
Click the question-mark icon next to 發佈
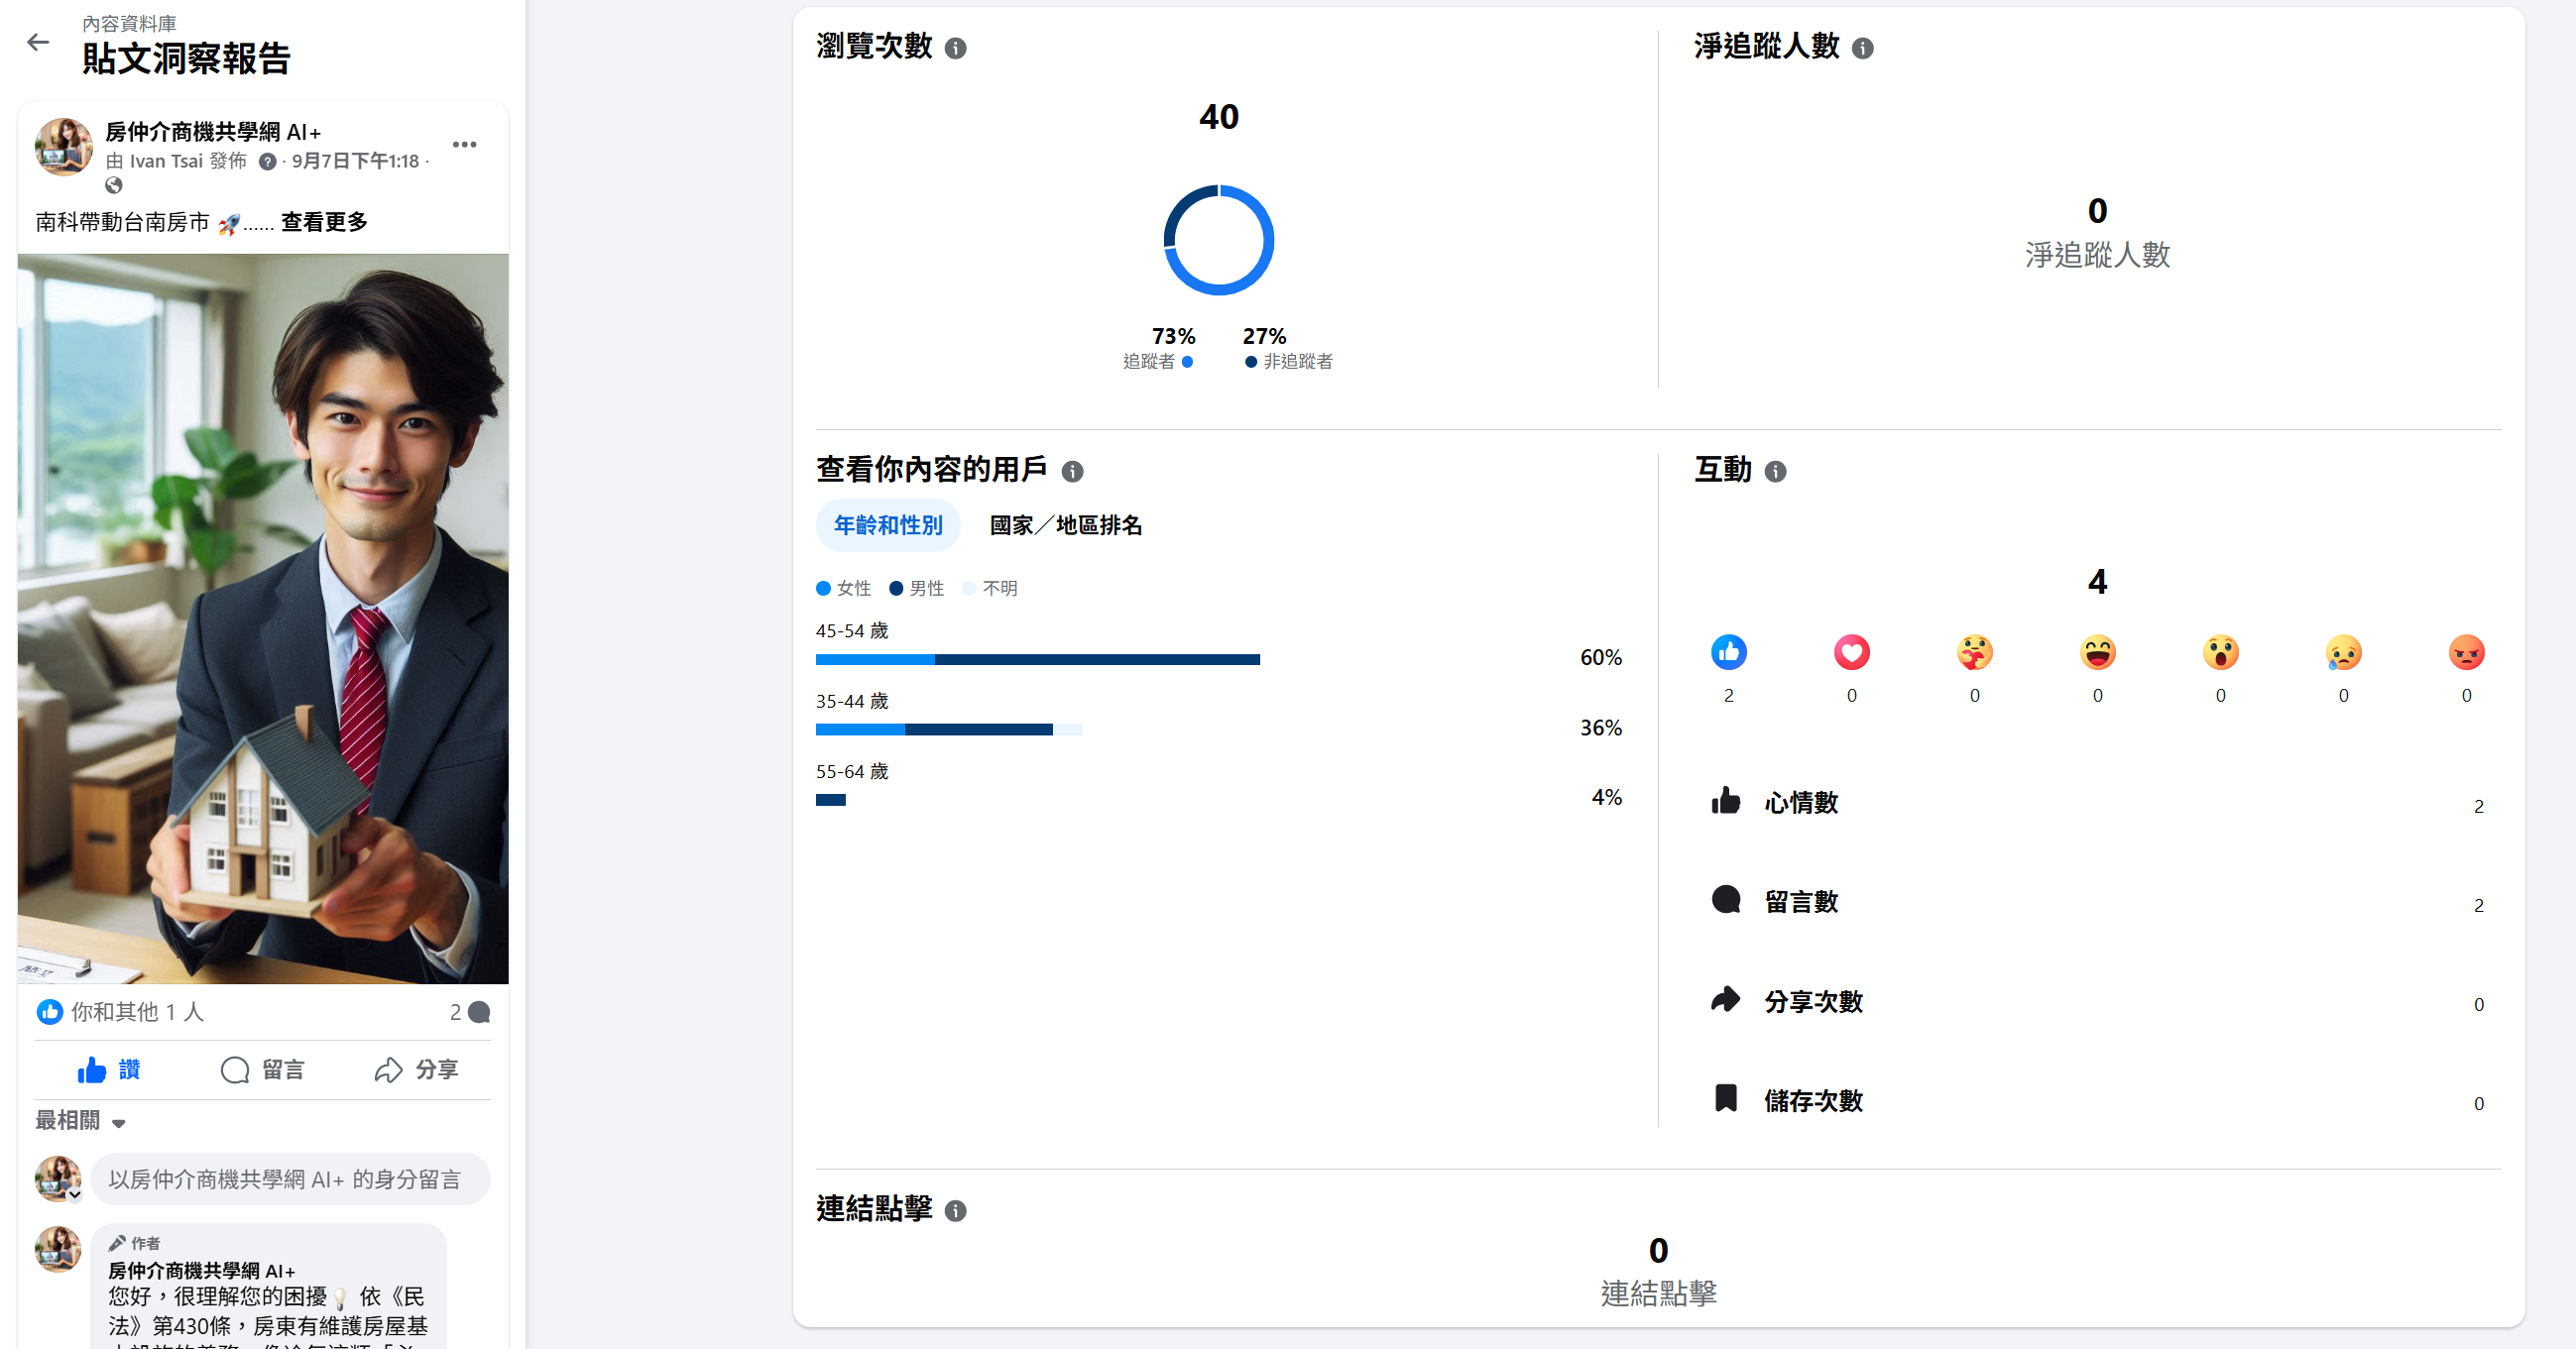tap(267, 162)
